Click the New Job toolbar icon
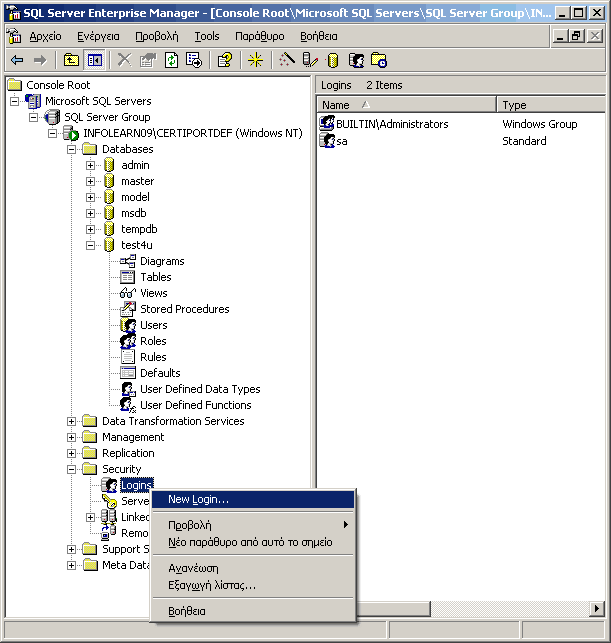The width and height of the screenshot is (611, 643). [379, 60]
